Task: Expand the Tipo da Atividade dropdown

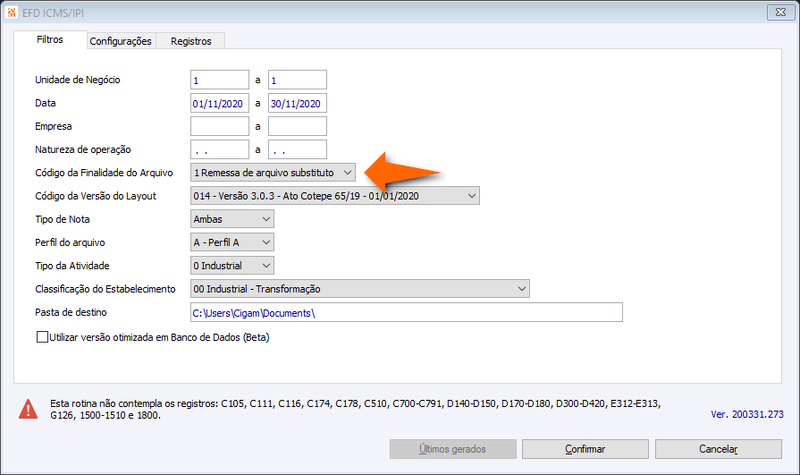Action: point(232,266)
